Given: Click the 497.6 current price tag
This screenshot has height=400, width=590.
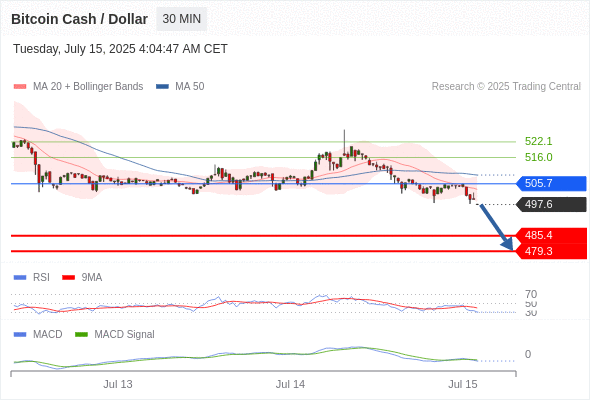Looking at the screenshot, I should coord(551,204).
